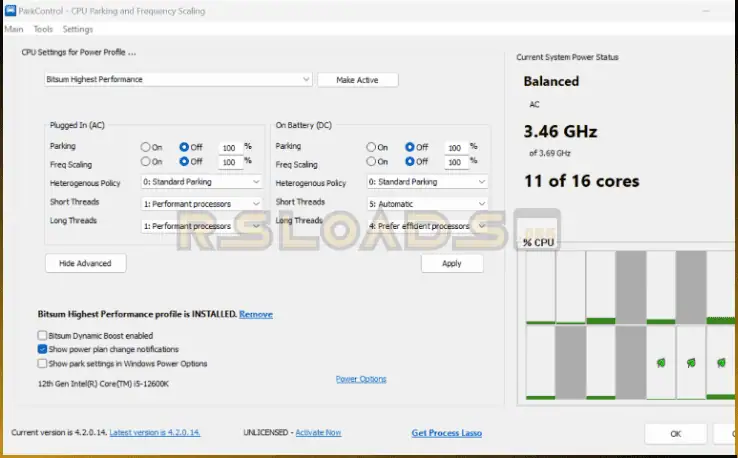Viewport: 738px width, 458px height.
Task: Click the ParkControl app icon in title bar
Action: (10, 11)
